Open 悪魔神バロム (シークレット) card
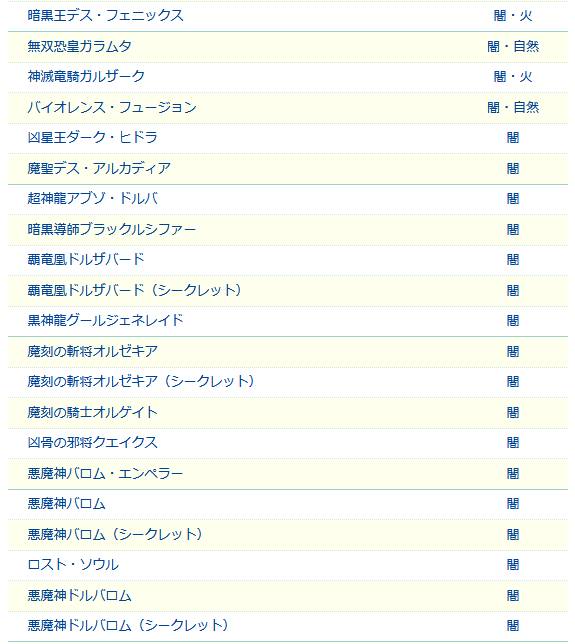Screen dimensions: 575x644 click(x=115, y=534)
